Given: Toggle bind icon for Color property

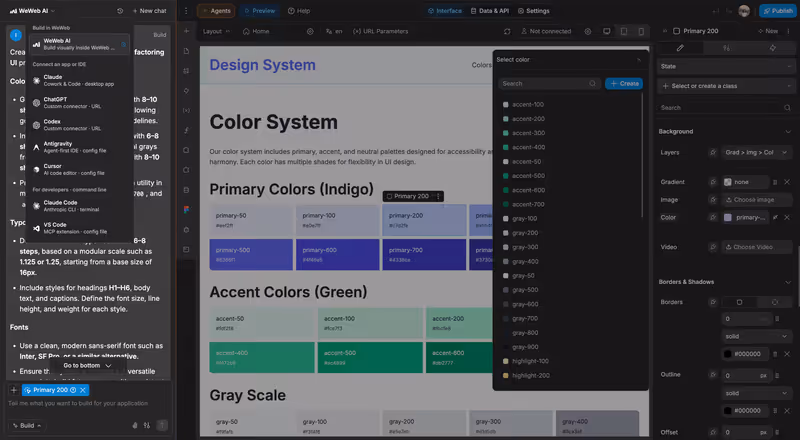Looking at the screenshot, I should pyautogui.click(x=713, y=217).
